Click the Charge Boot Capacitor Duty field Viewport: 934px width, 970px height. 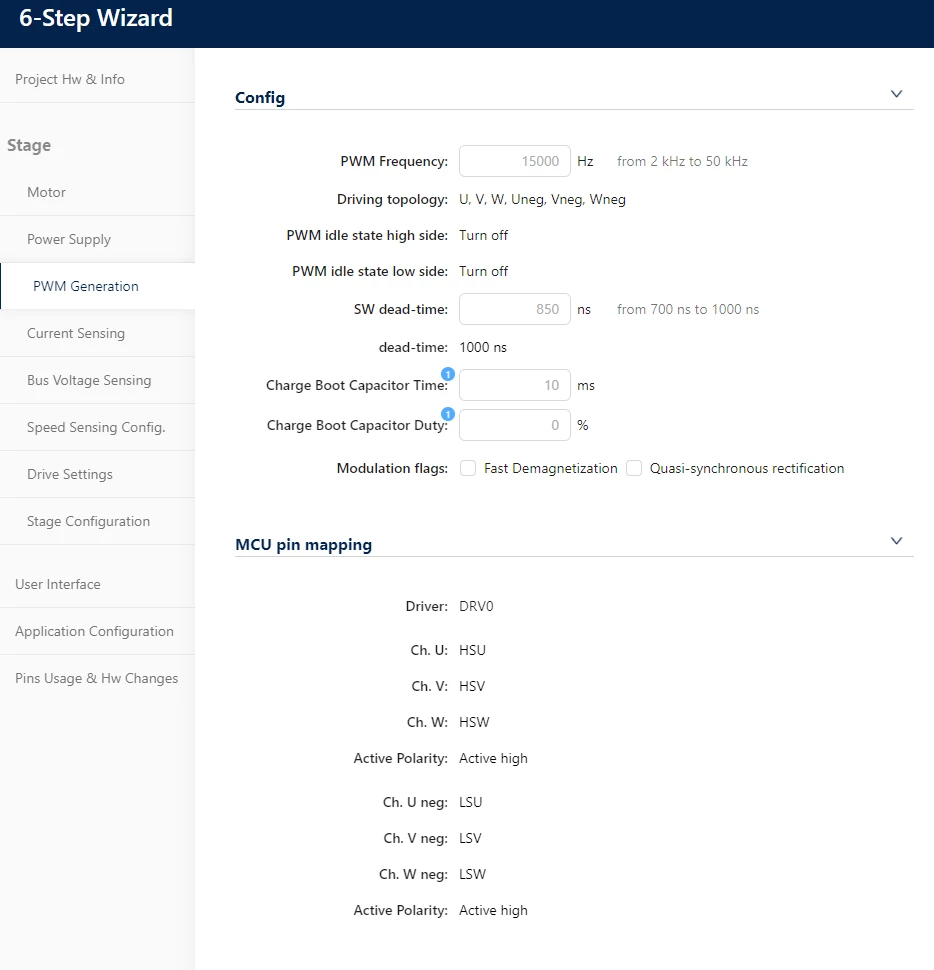coord(515,426)
